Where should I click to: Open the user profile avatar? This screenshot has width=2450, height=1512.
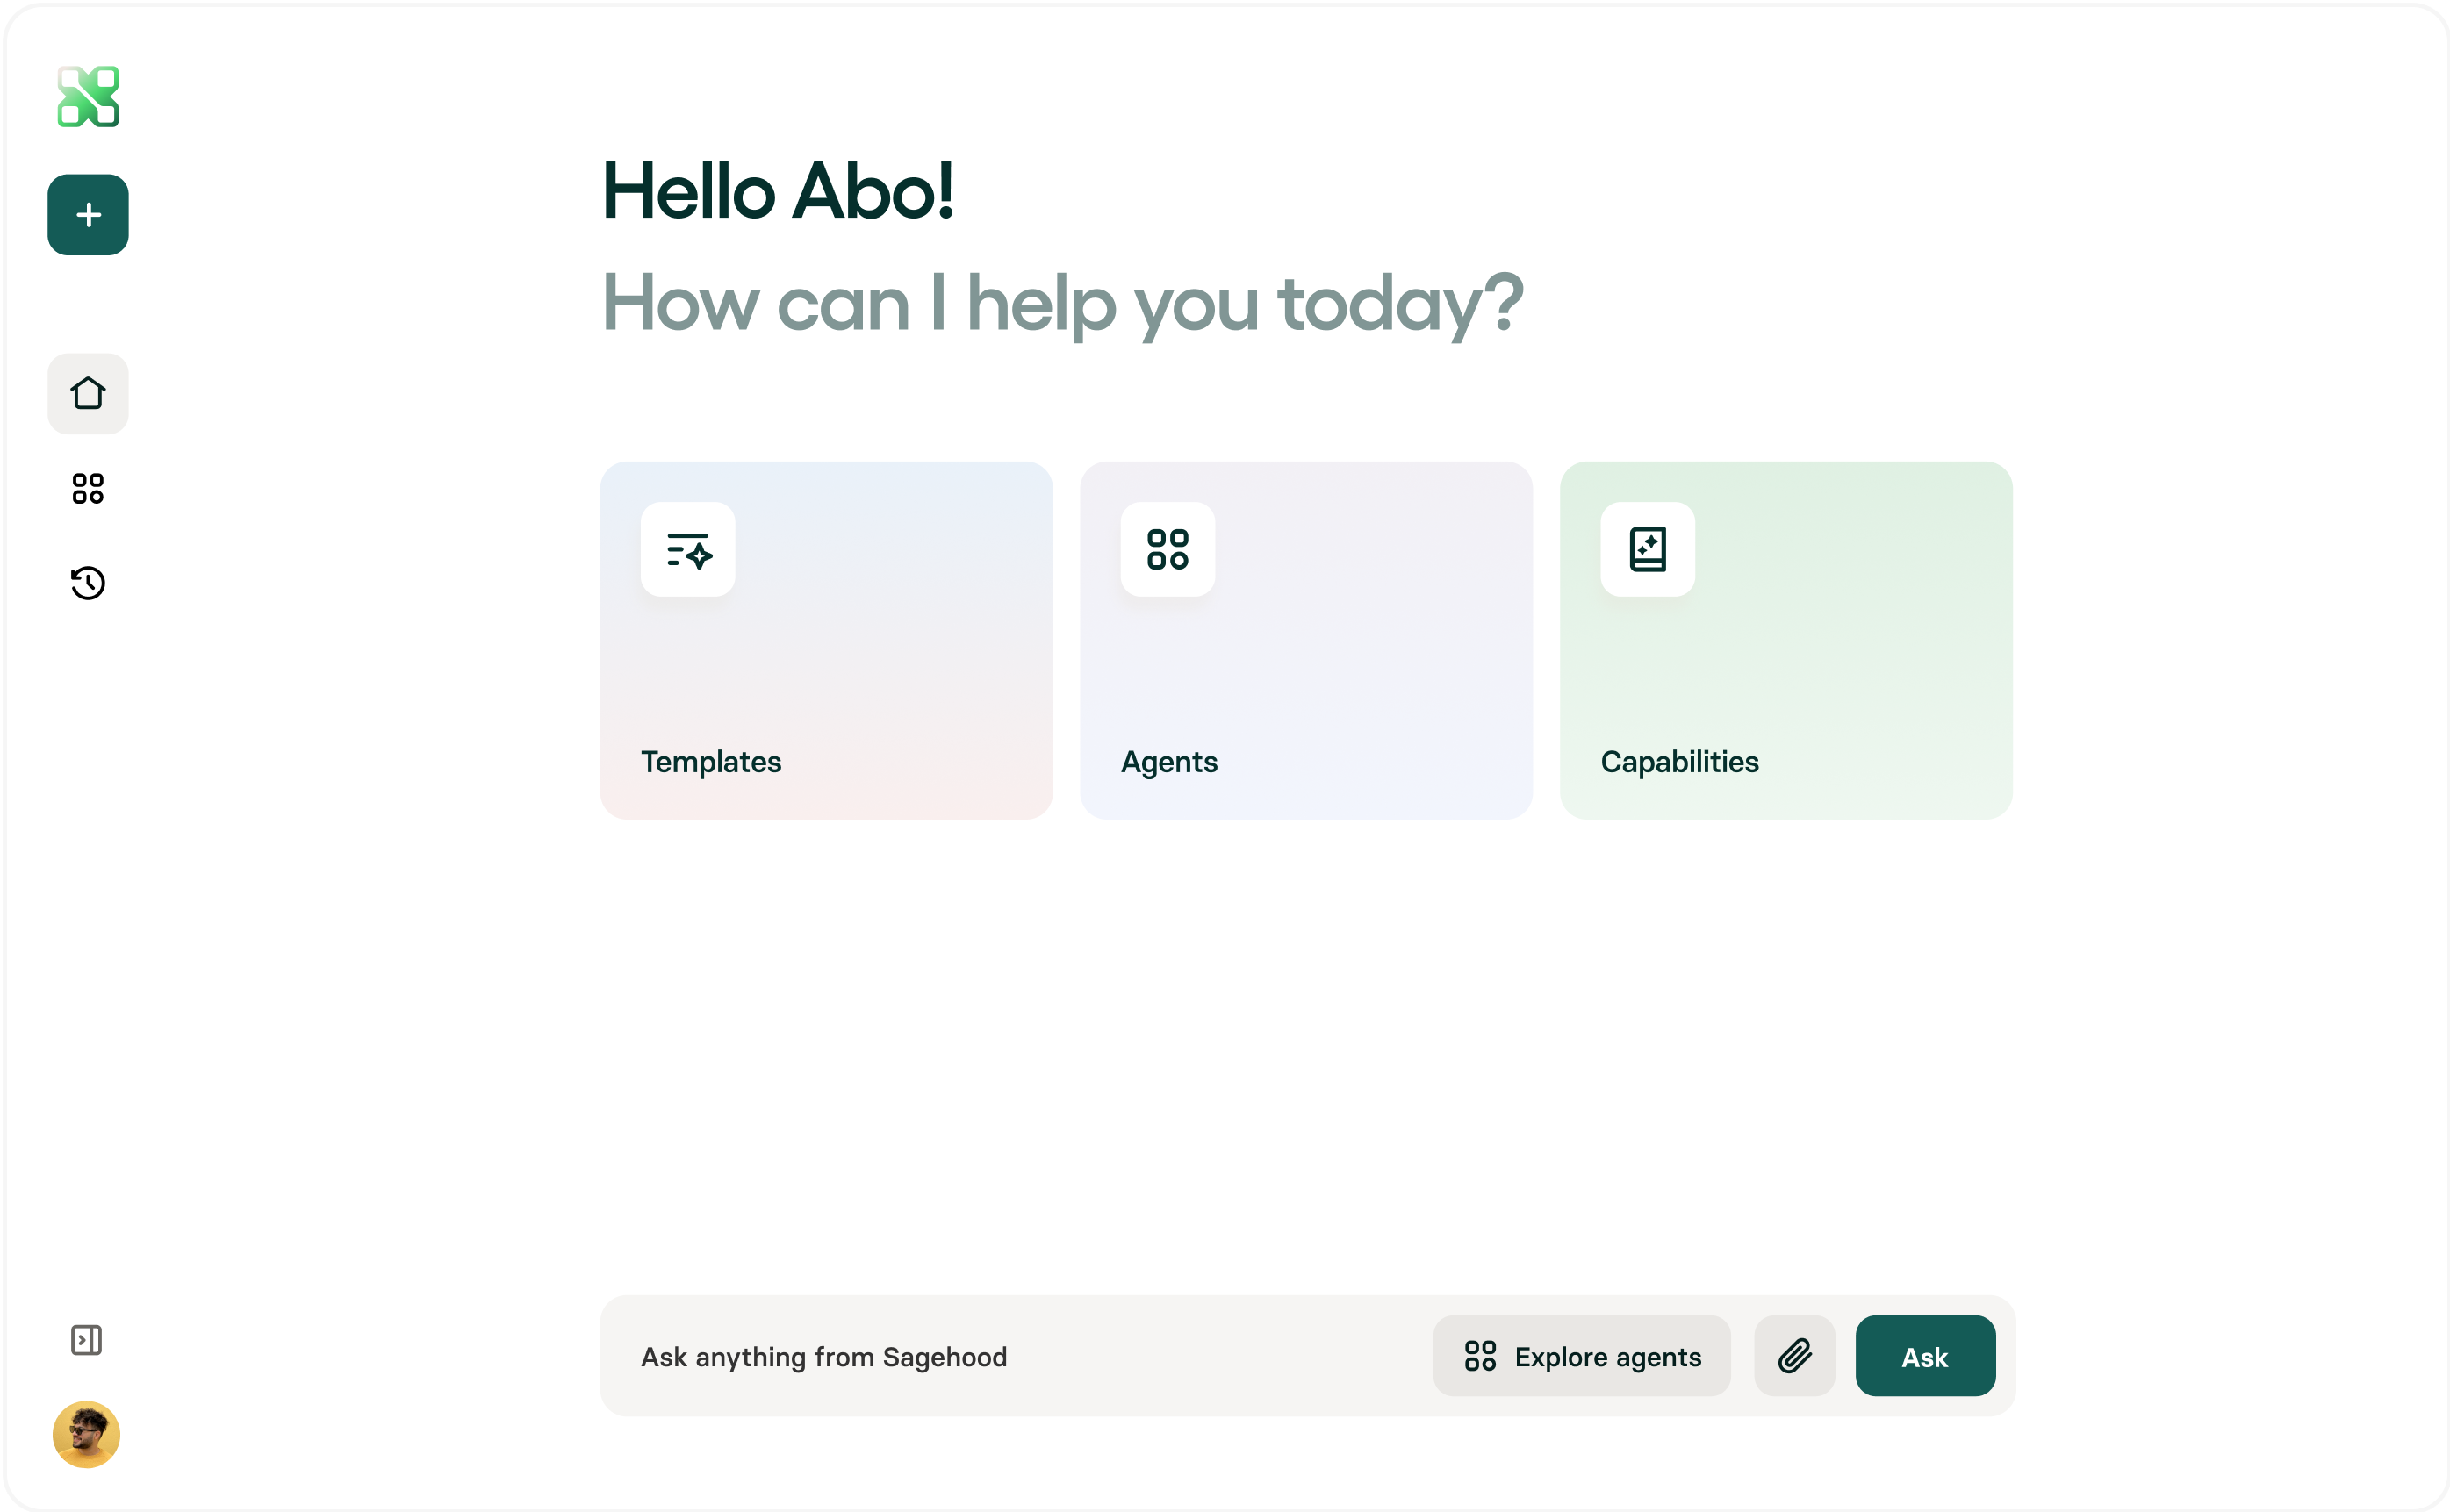click(x=87, y=1434)
